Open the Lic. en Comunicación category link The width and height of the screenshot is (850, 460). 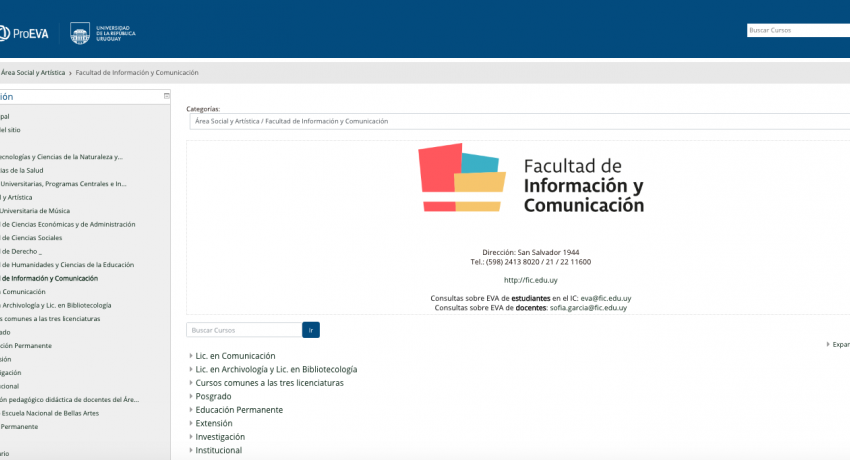235,356
